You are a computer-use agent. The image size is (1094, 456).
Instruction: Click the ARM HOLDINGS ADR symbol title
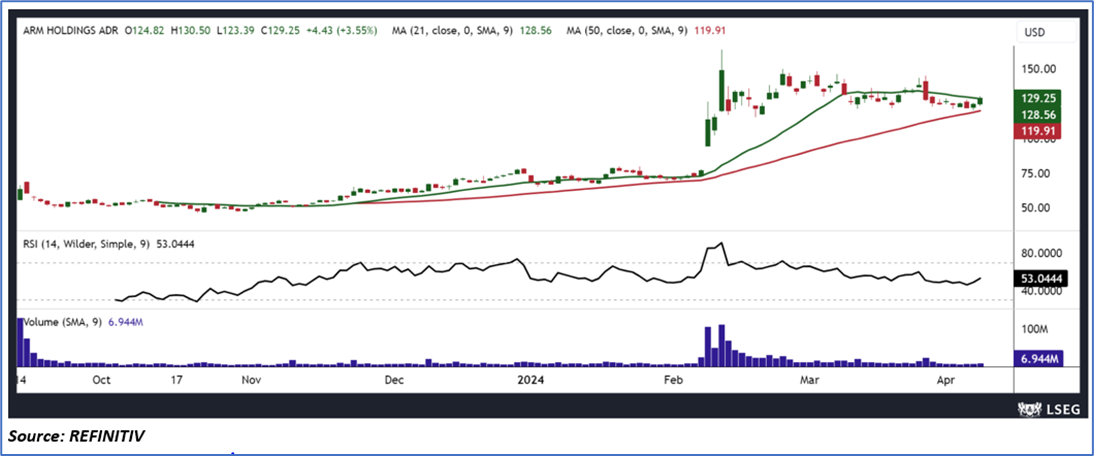tap(70, 31)
